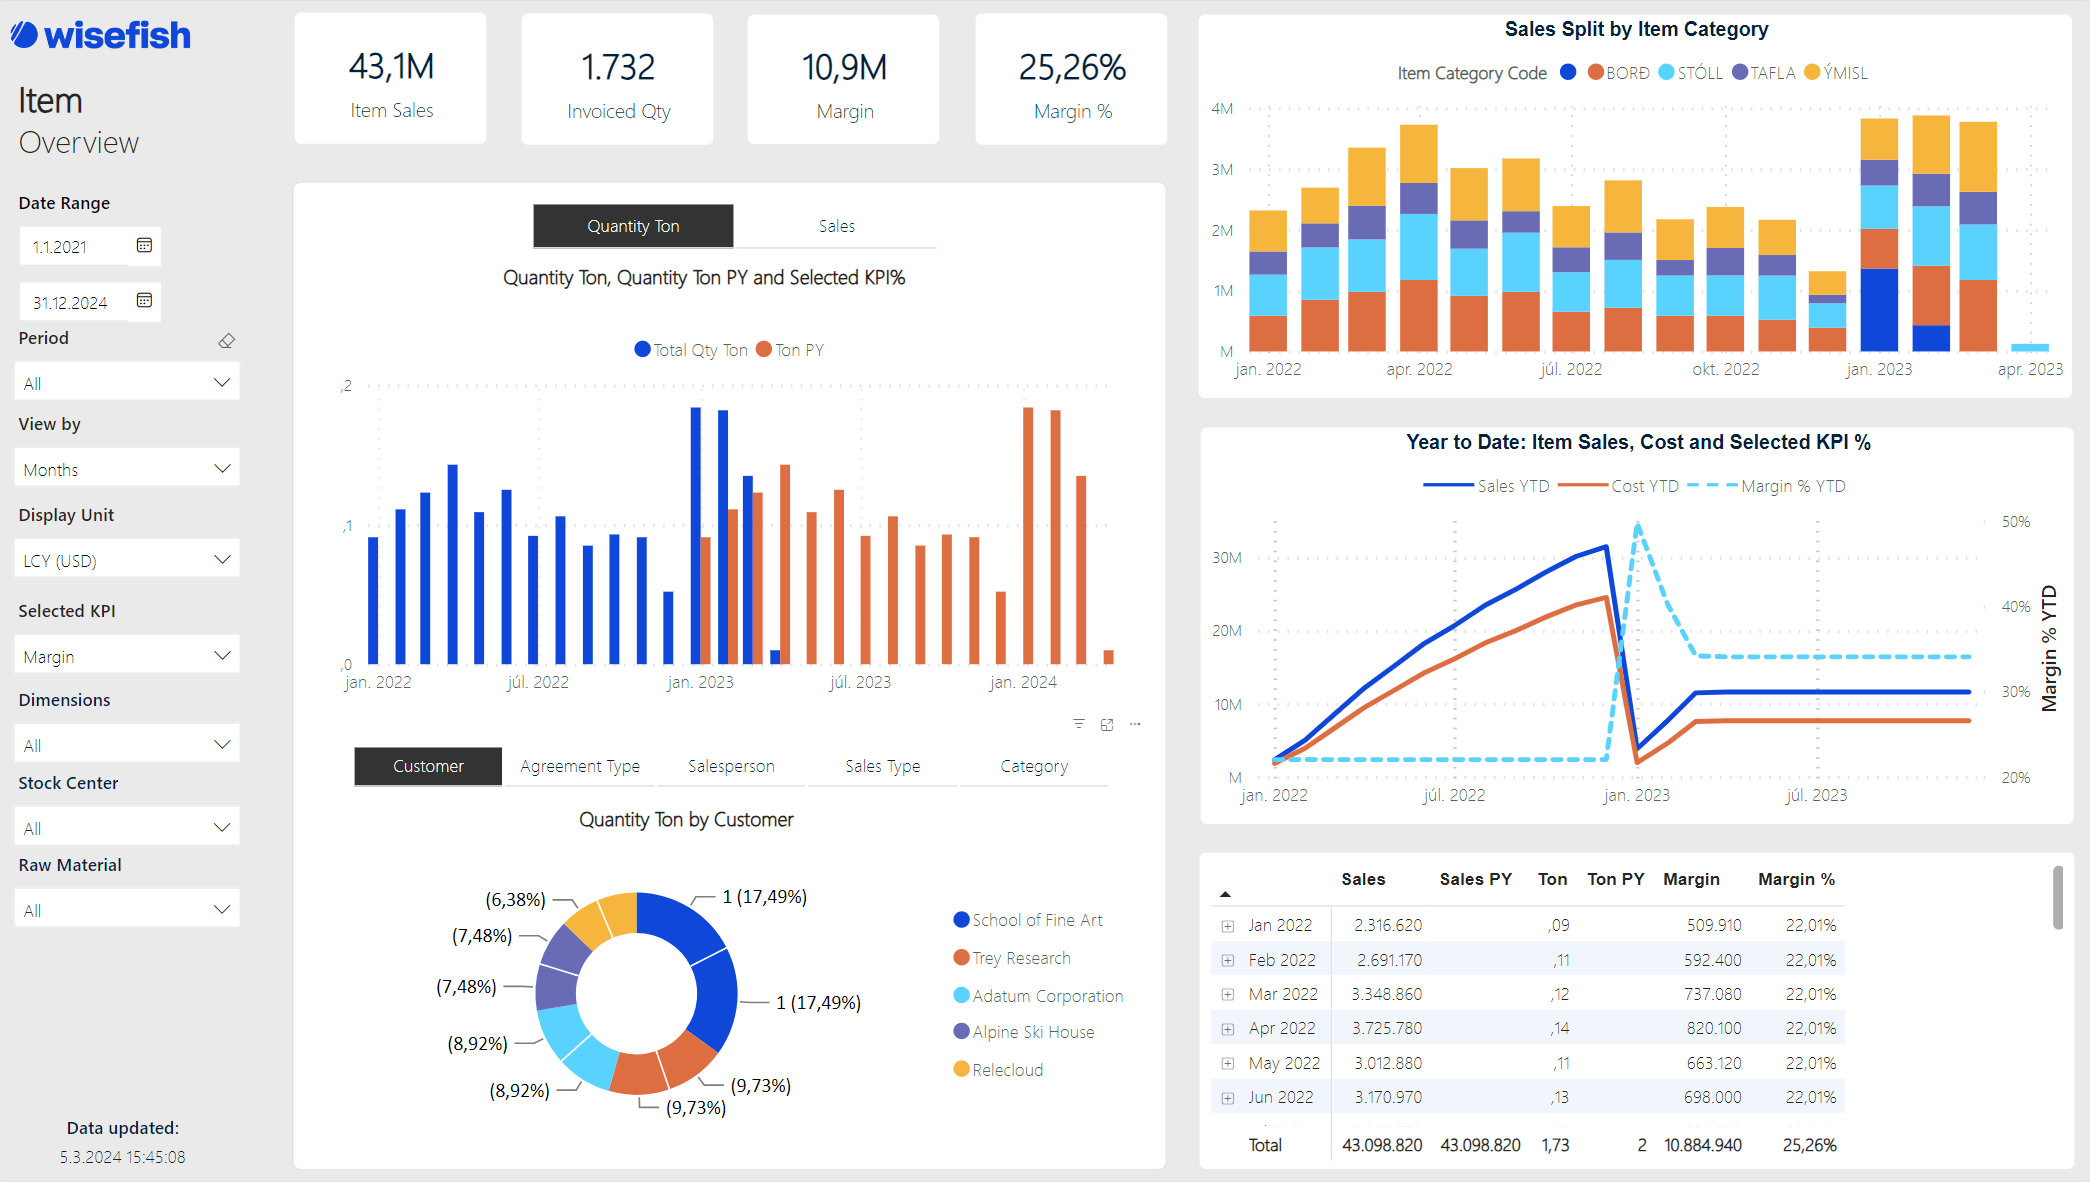Open the View by dropdown
Viewport: 2090px width, 1182px height.
[x=127, y=467]
